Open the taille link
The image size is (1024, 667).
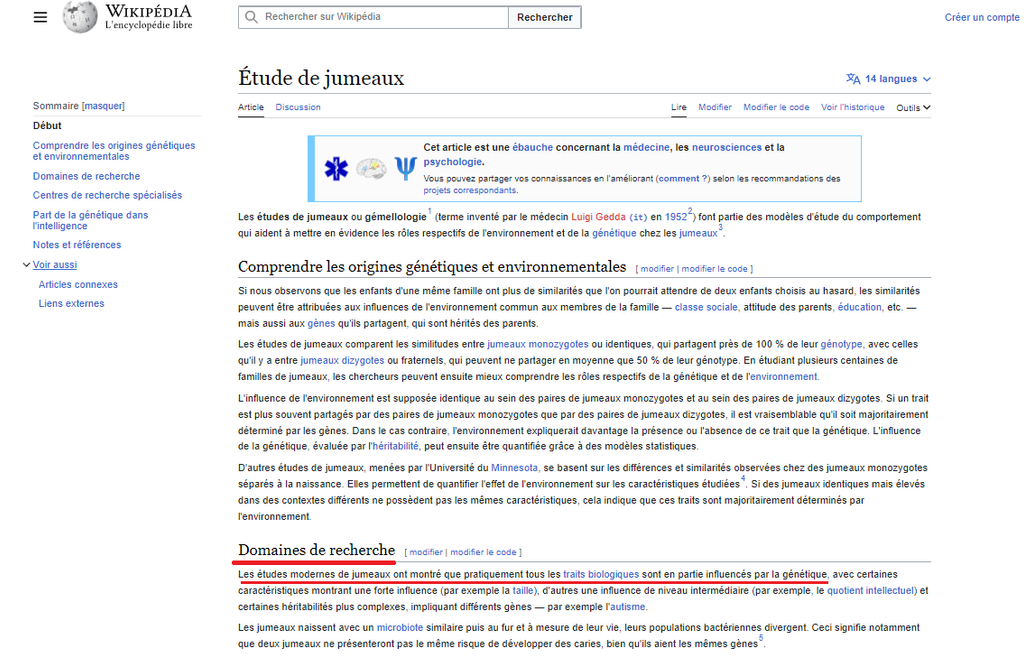[523, 591]
